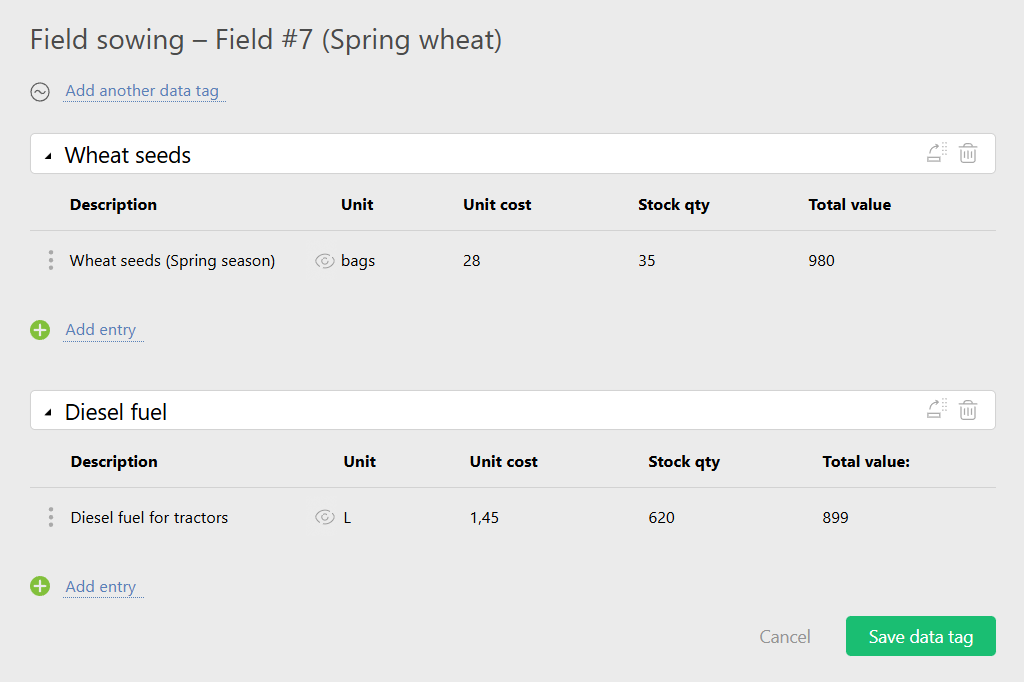Click the move icon in Diesel fuel header
This screenshot has width=1024, height=682.
click(x=937, y=410)
